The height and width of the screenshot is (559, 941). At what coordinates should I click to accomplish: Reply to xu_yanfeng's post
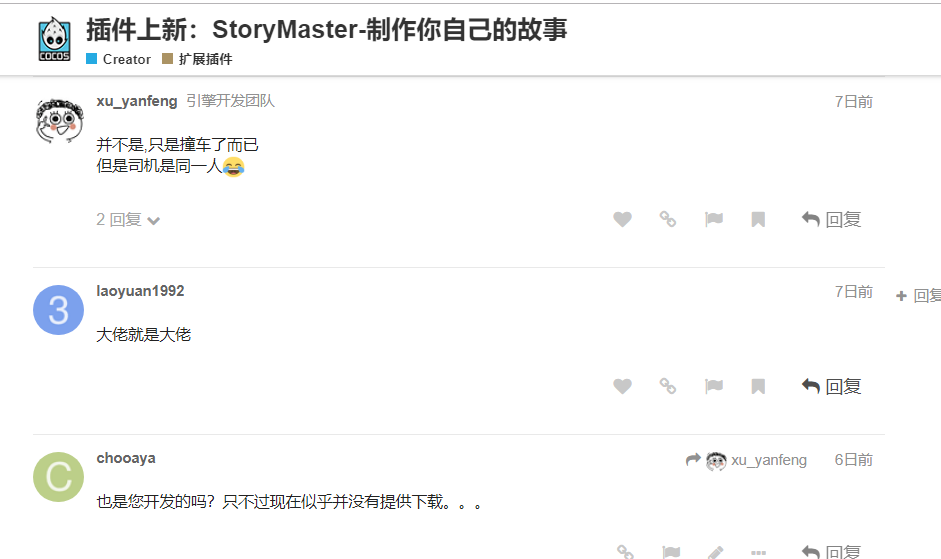tap(831, 220)
